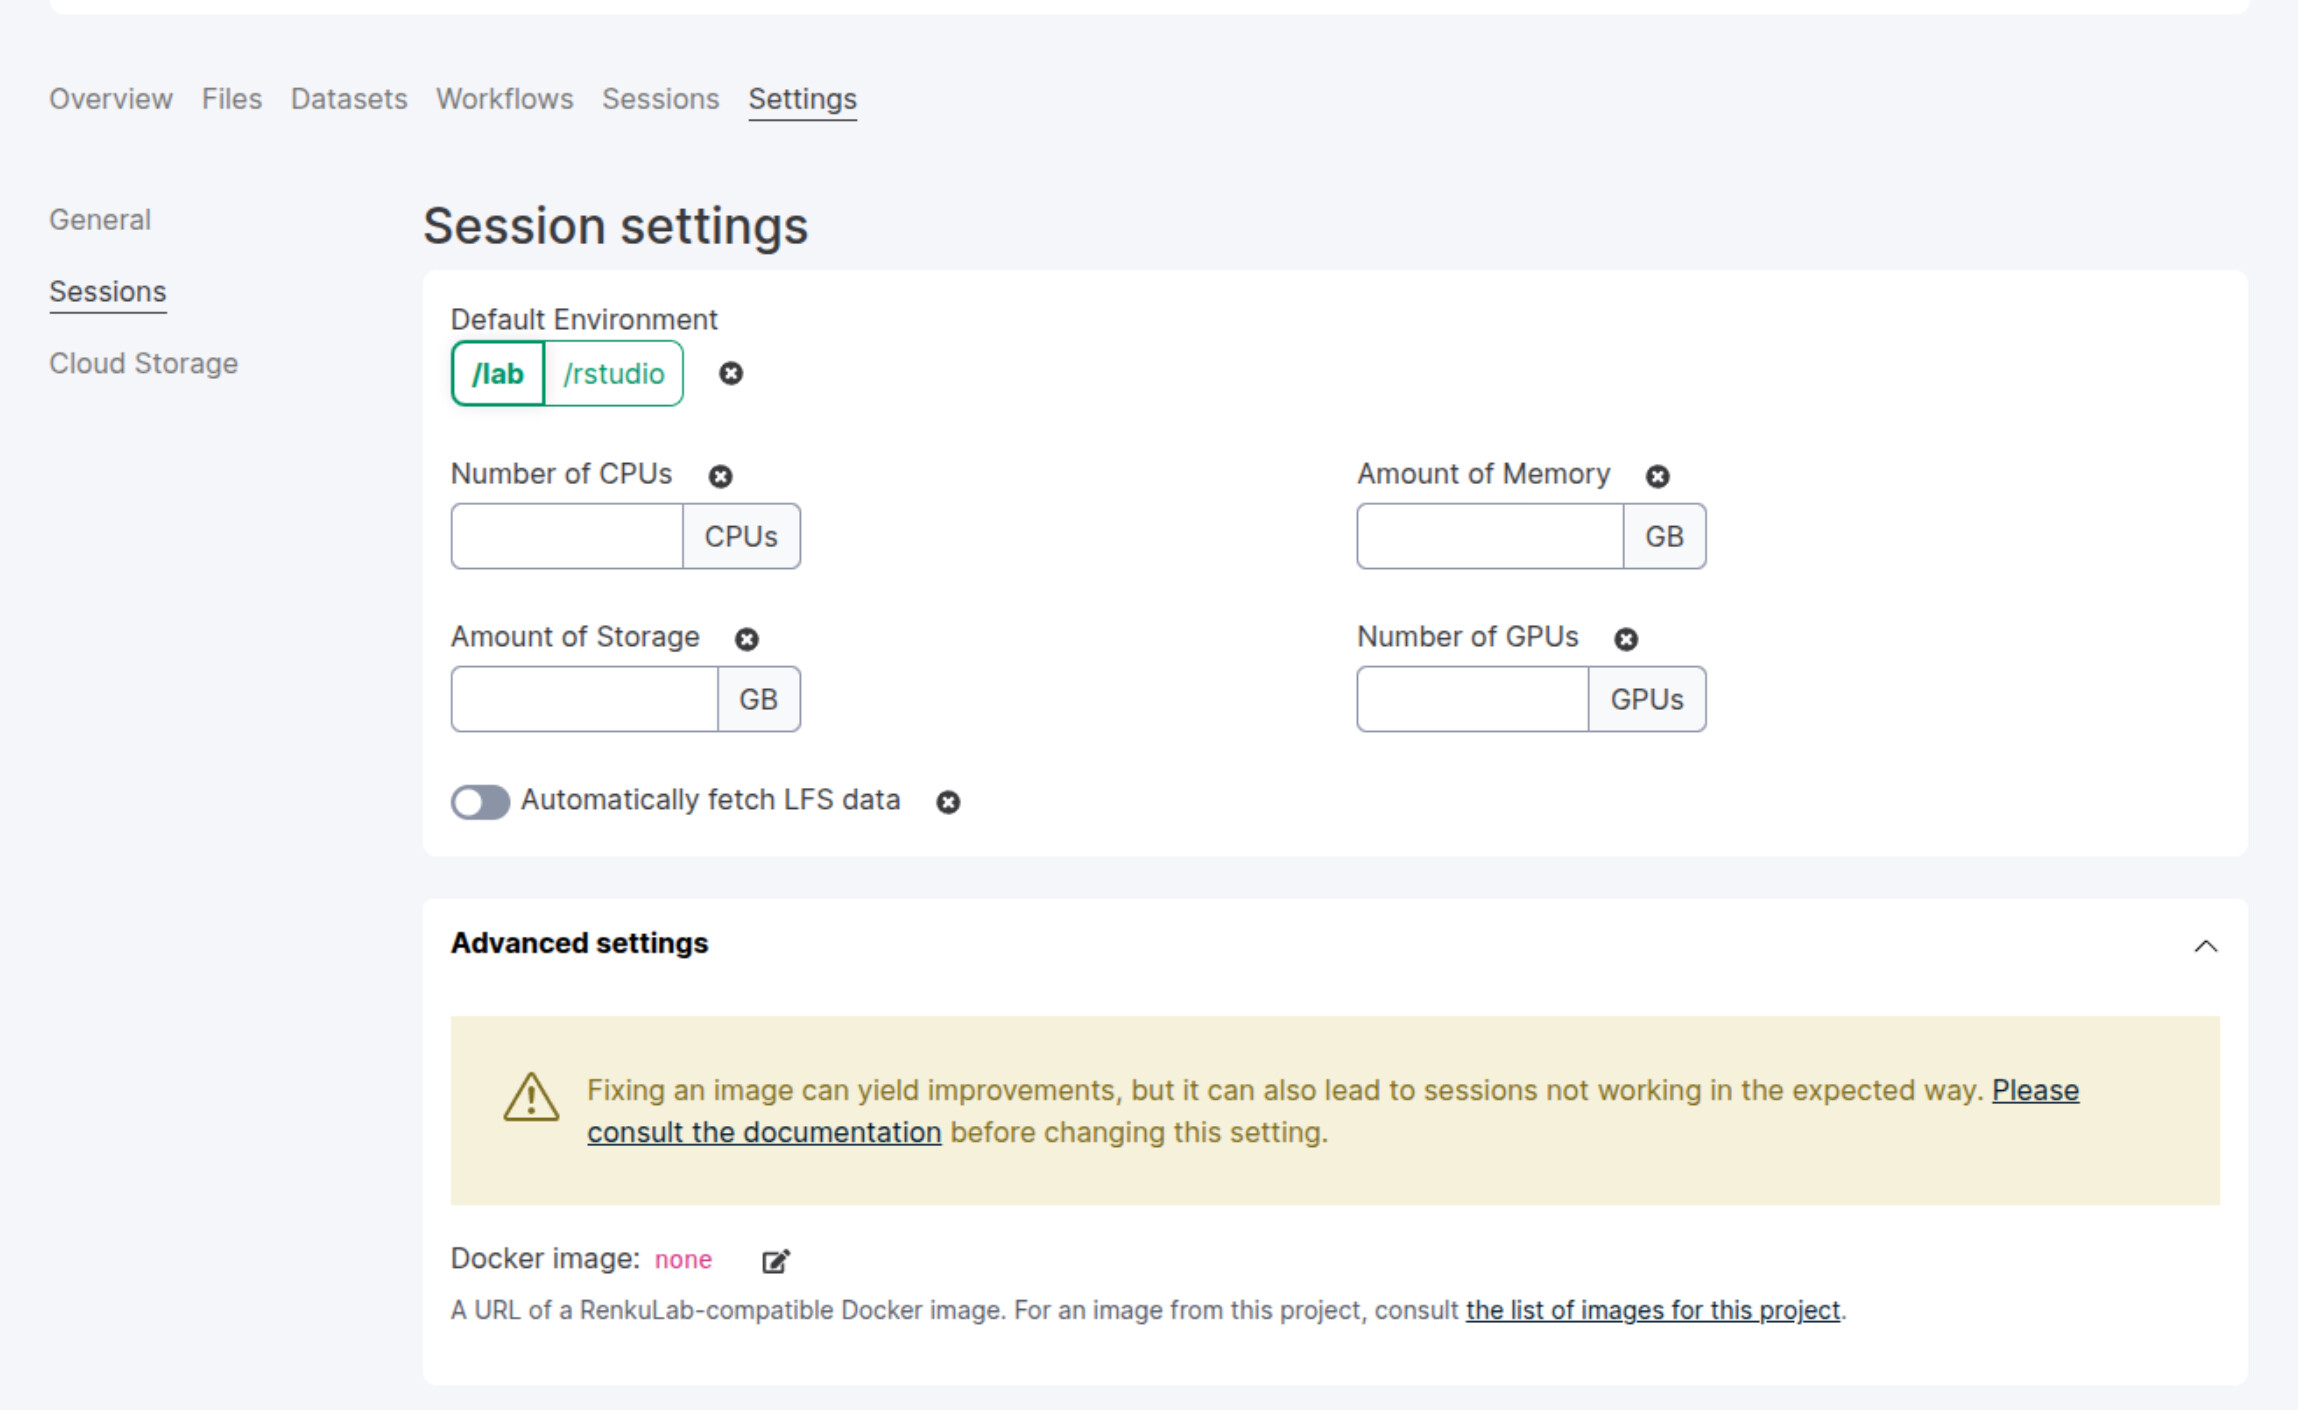Reset the Default Environment setting icon
This screenshot has width=2298, height=1410.
click(731, 374)
